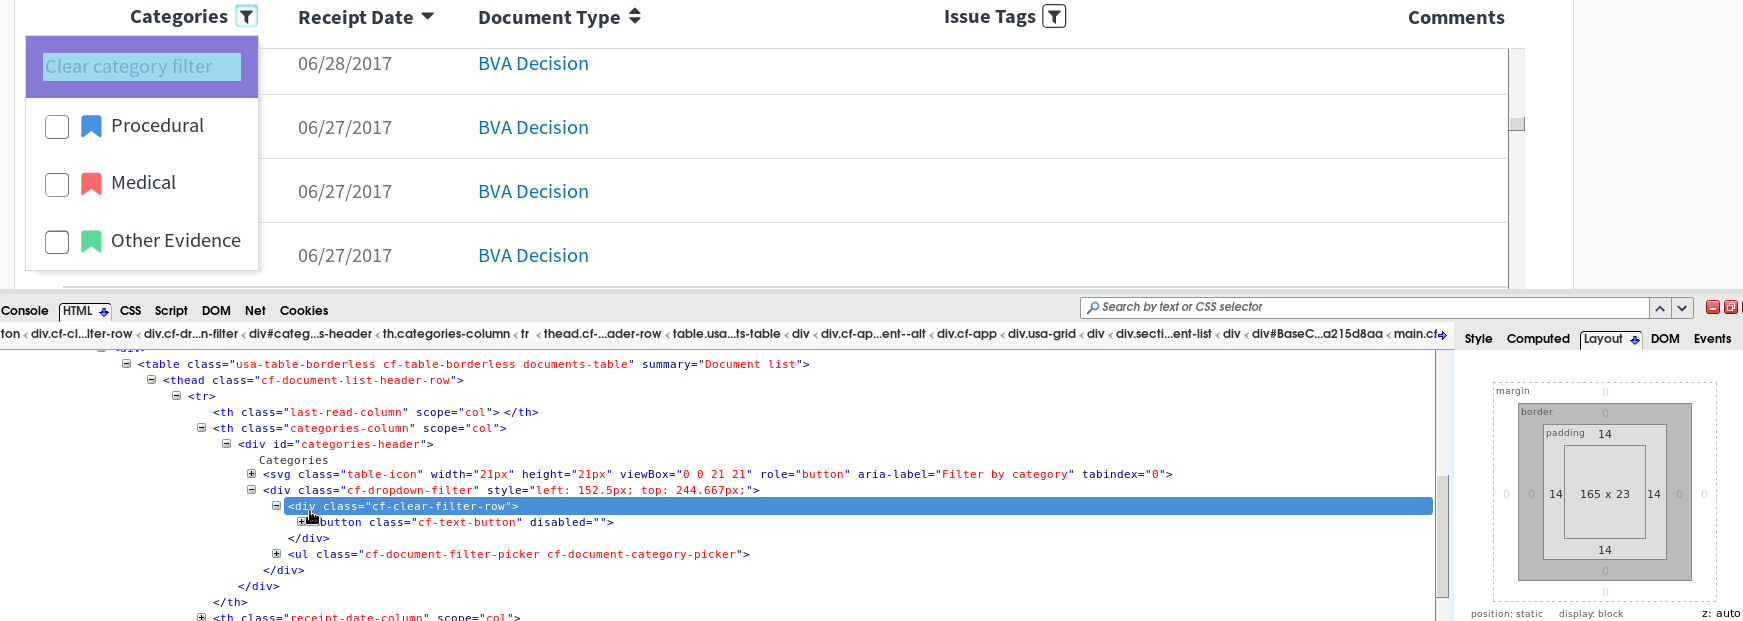1743x621 pixels.
Task: Check the Medical category checkbox
Action: click(57, 185)
